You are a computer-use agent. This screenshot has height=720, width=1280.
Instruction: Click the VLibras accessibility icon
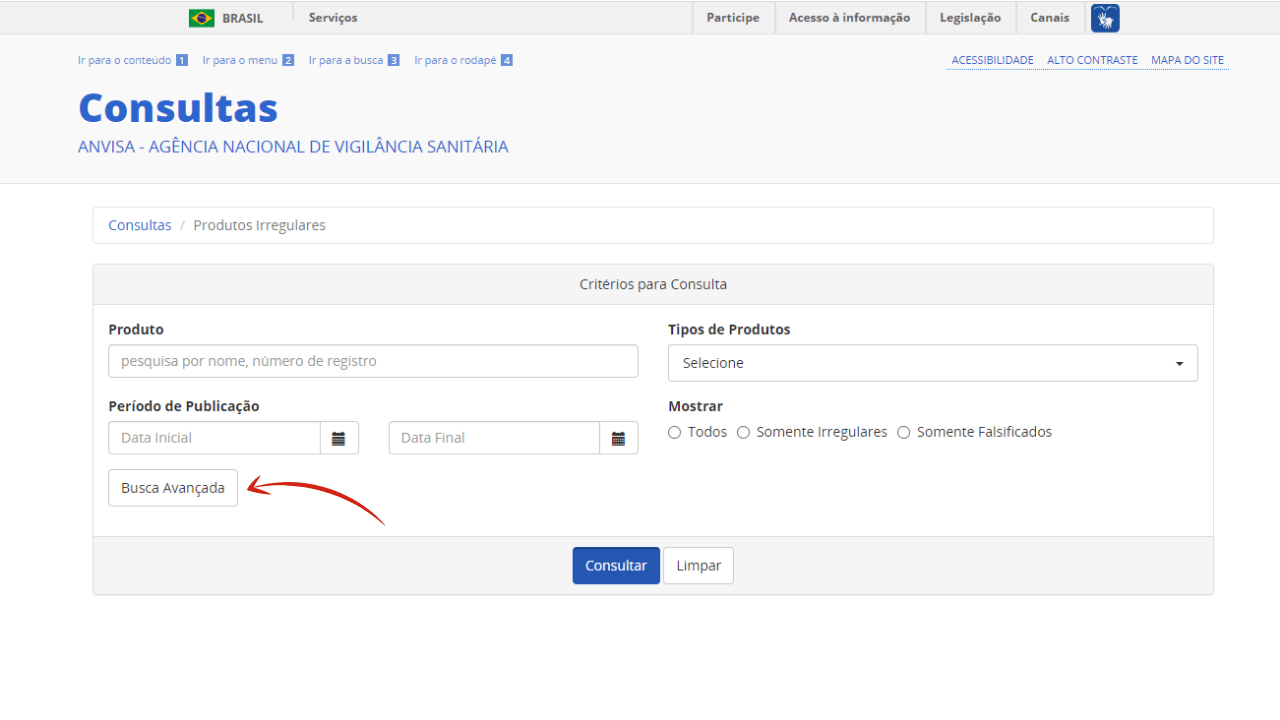(1104, 17)
